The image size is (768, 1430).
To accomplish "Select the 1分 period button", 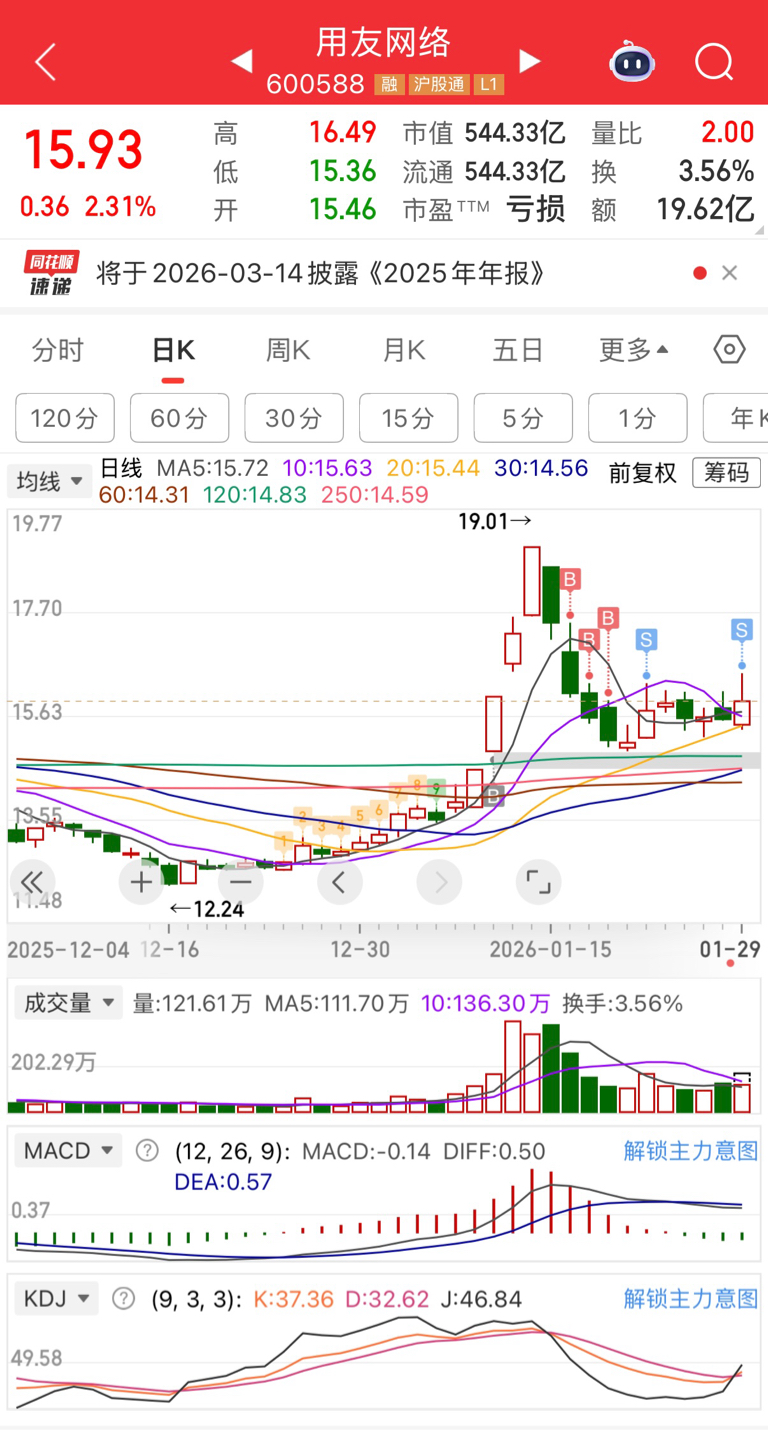I will coord(637,418).
